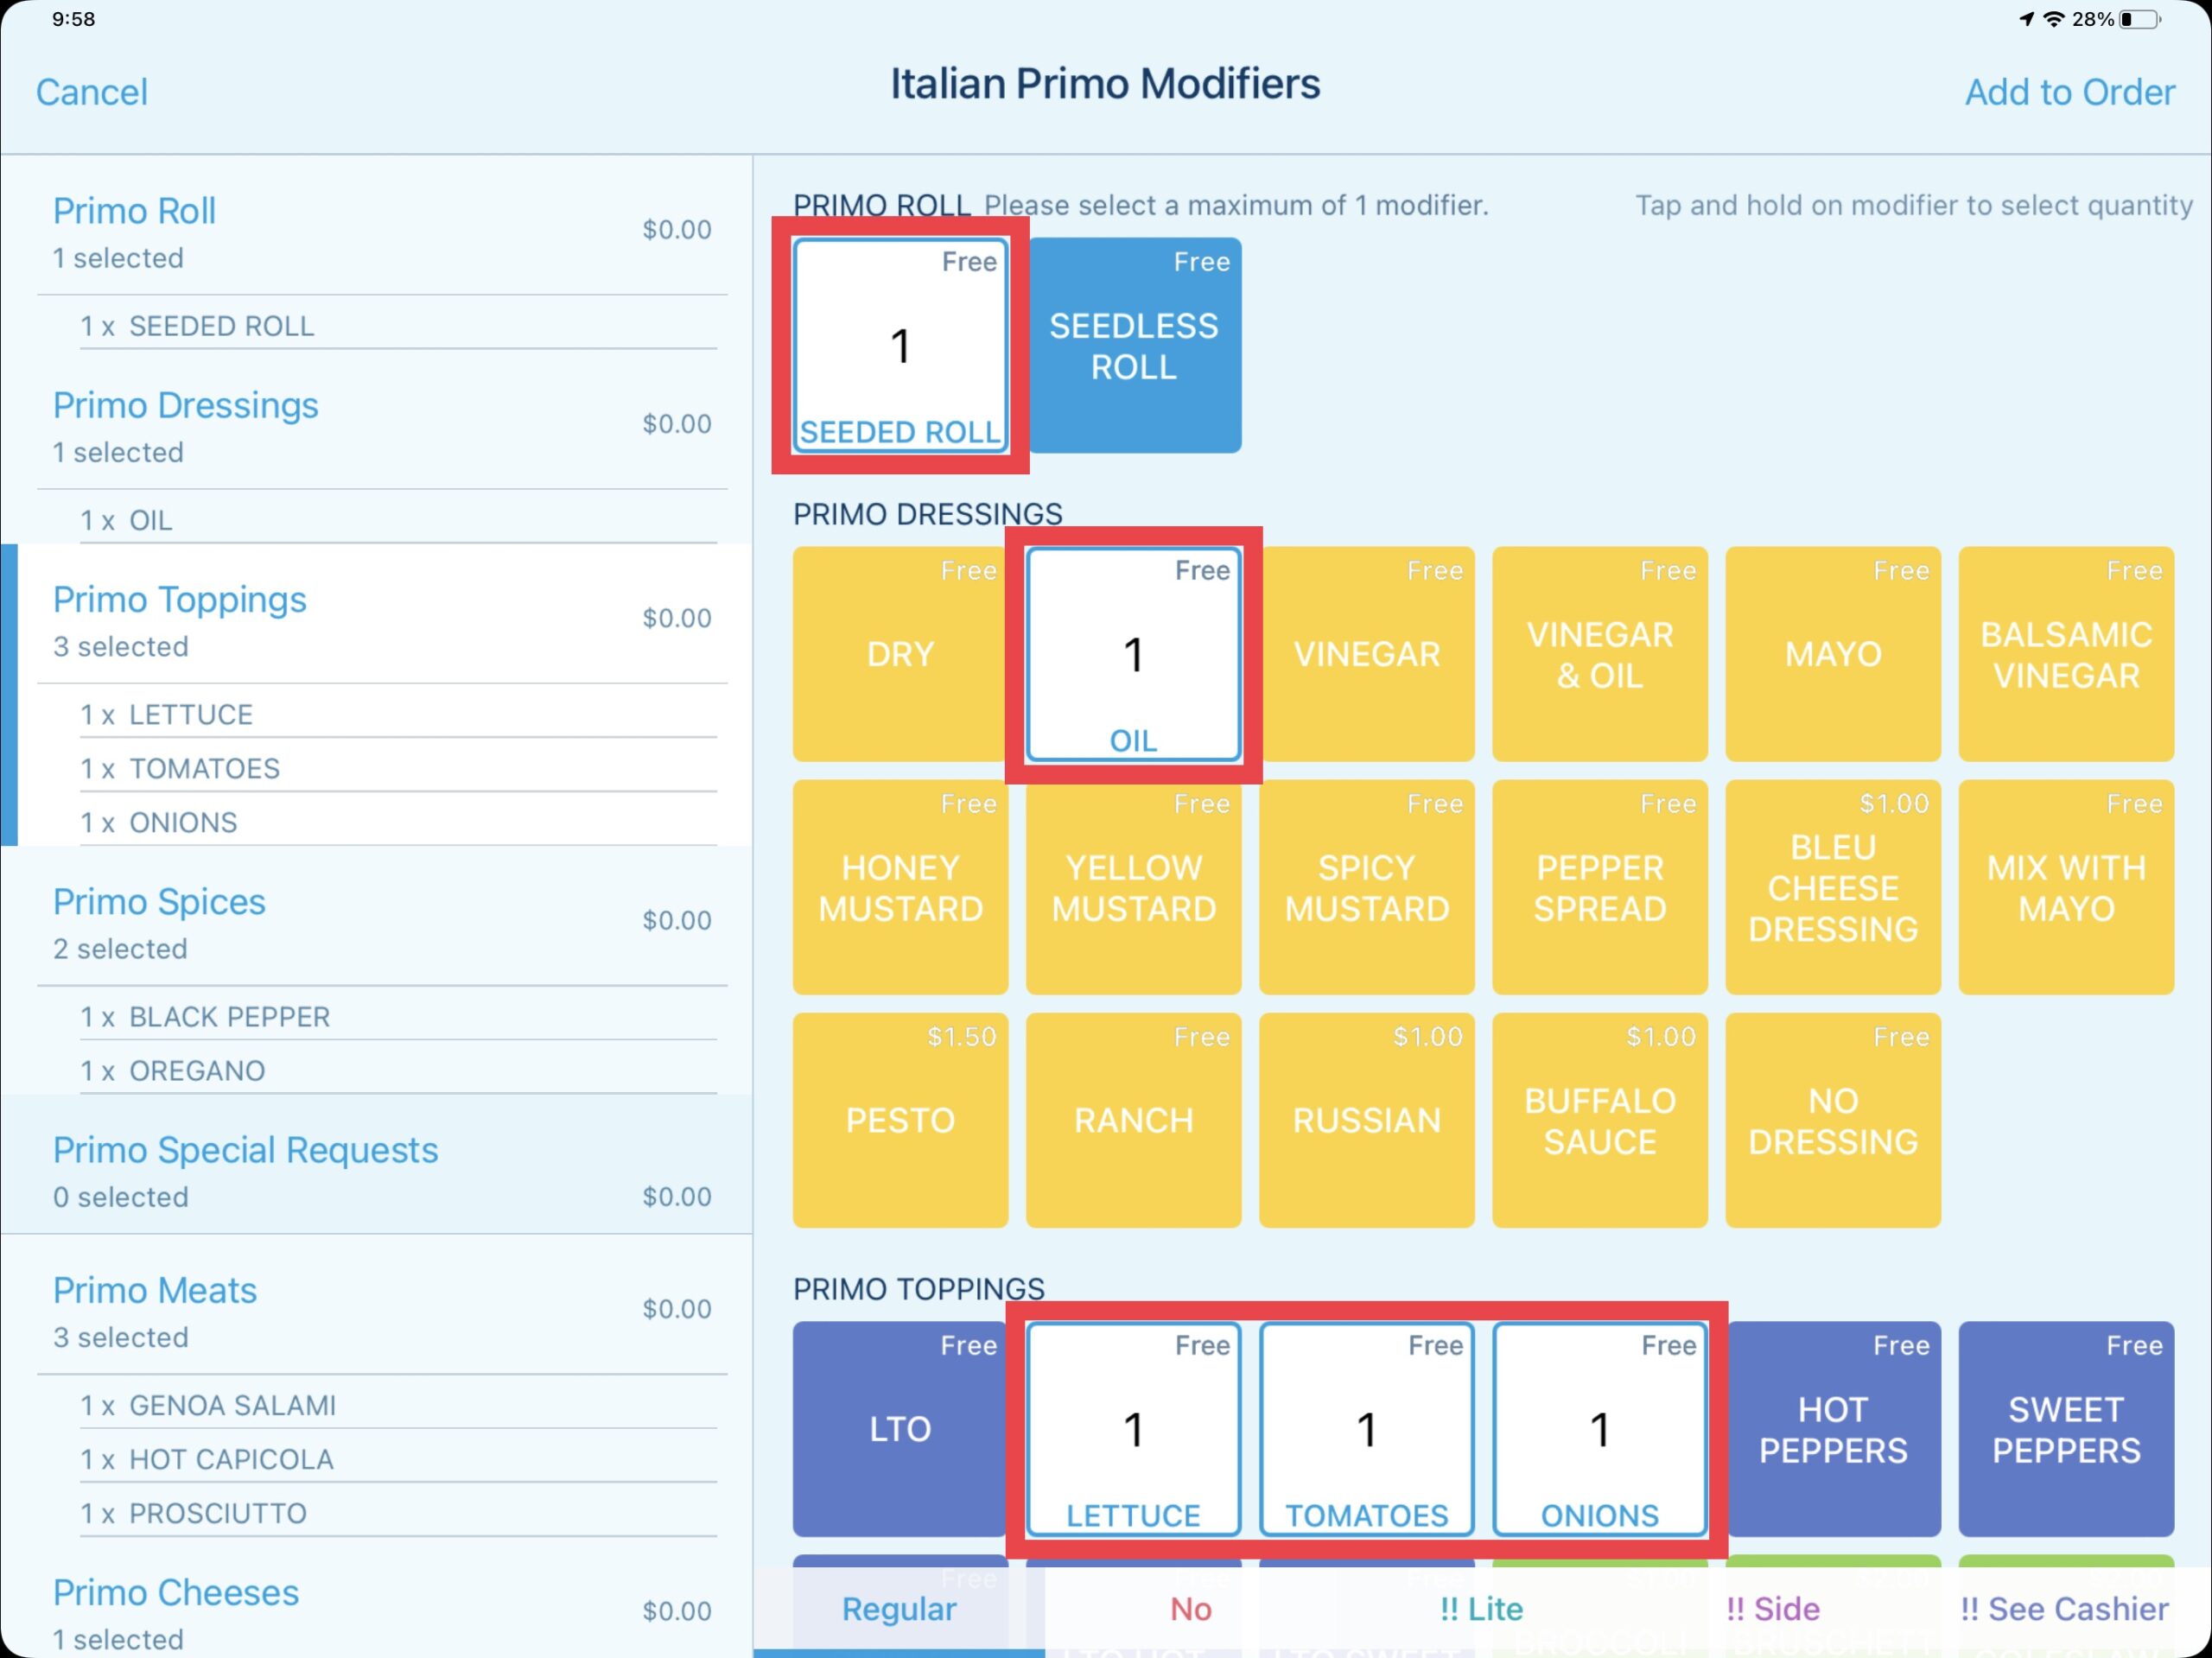
Task: Select YELLOW MUSTARD dressing
Action: 1134,887
